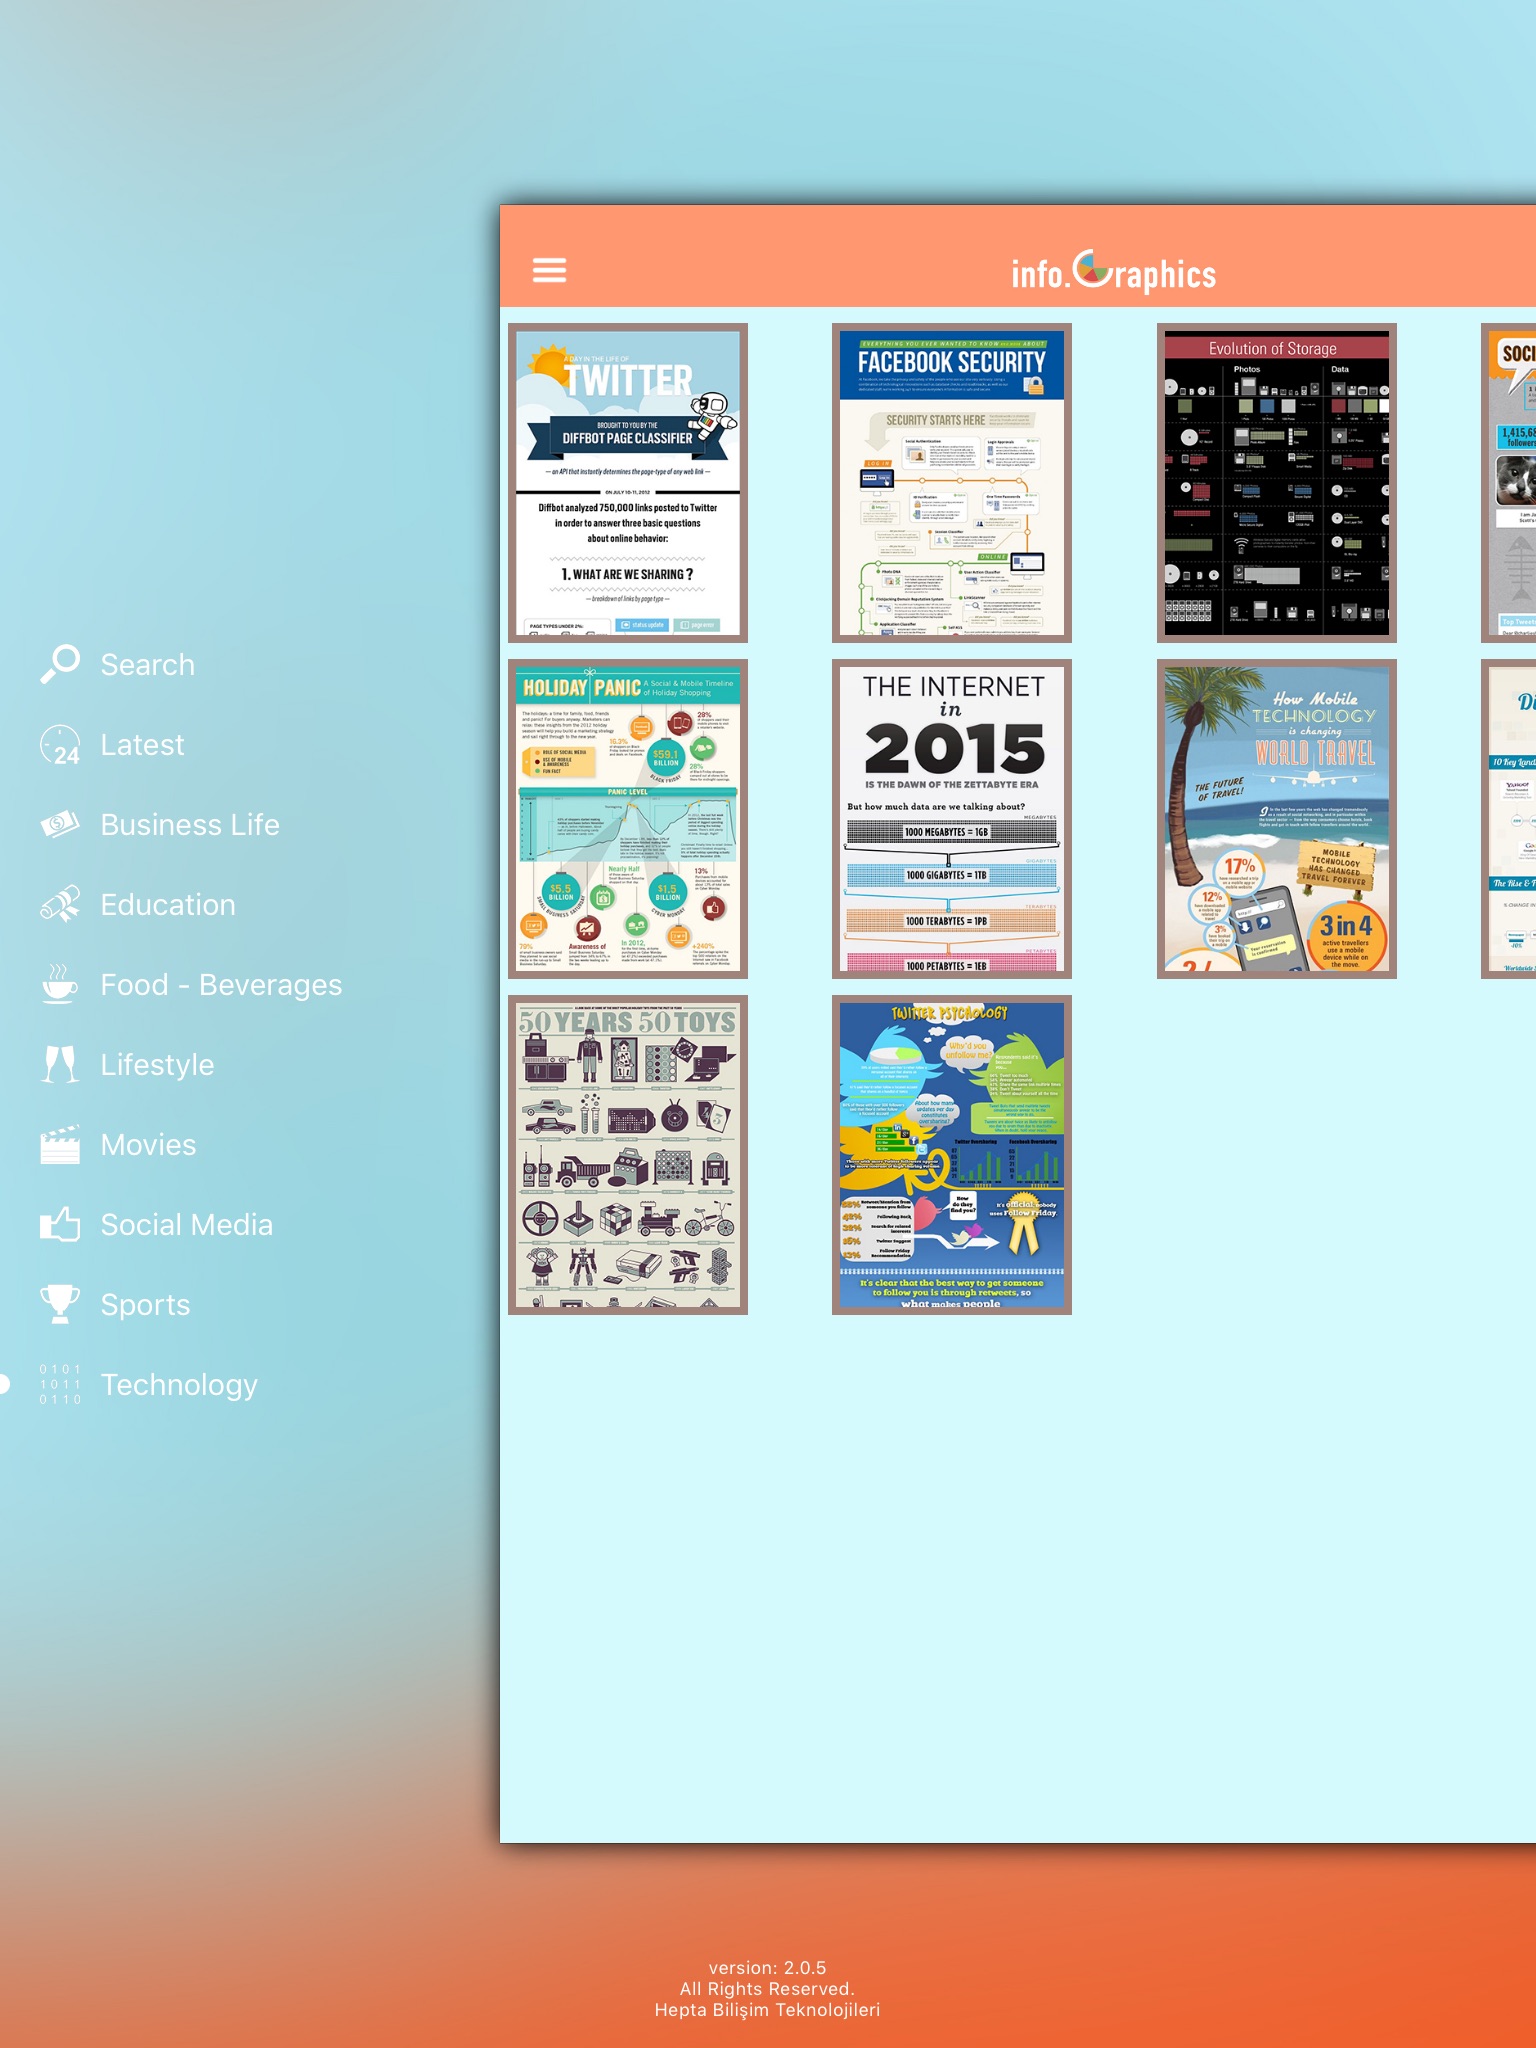Screen dimensions: 1536x2048
Task: Tap the hamburger menu icon
Action: (549, 270)
